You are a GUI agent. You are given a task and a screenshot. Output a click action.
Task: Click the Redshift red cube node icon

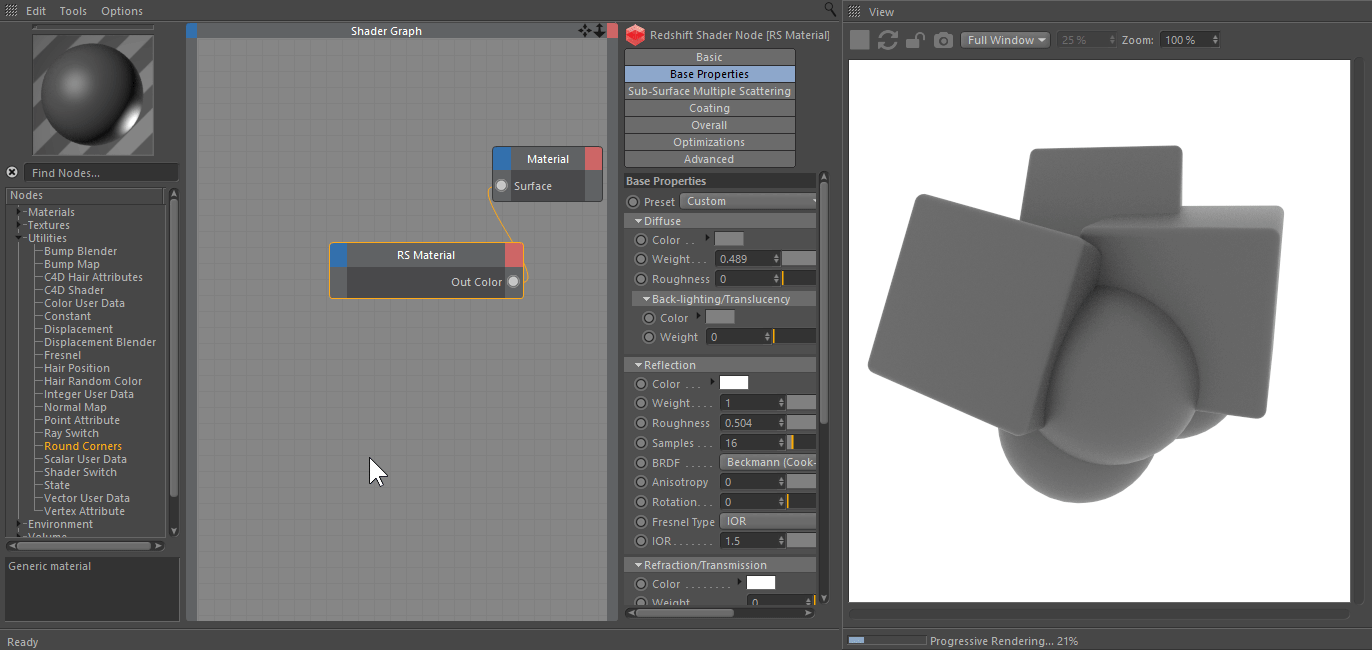(635, 35)
